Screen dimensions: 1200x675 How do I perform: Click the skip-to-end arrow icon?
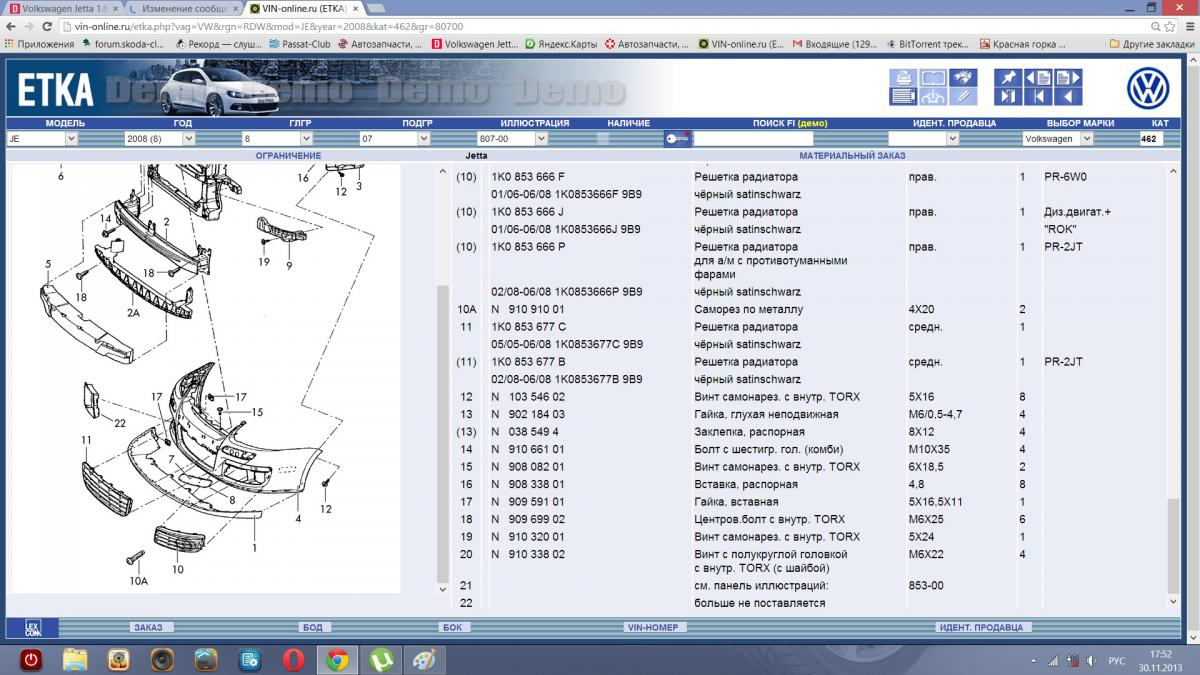(x=1007, y=96)
